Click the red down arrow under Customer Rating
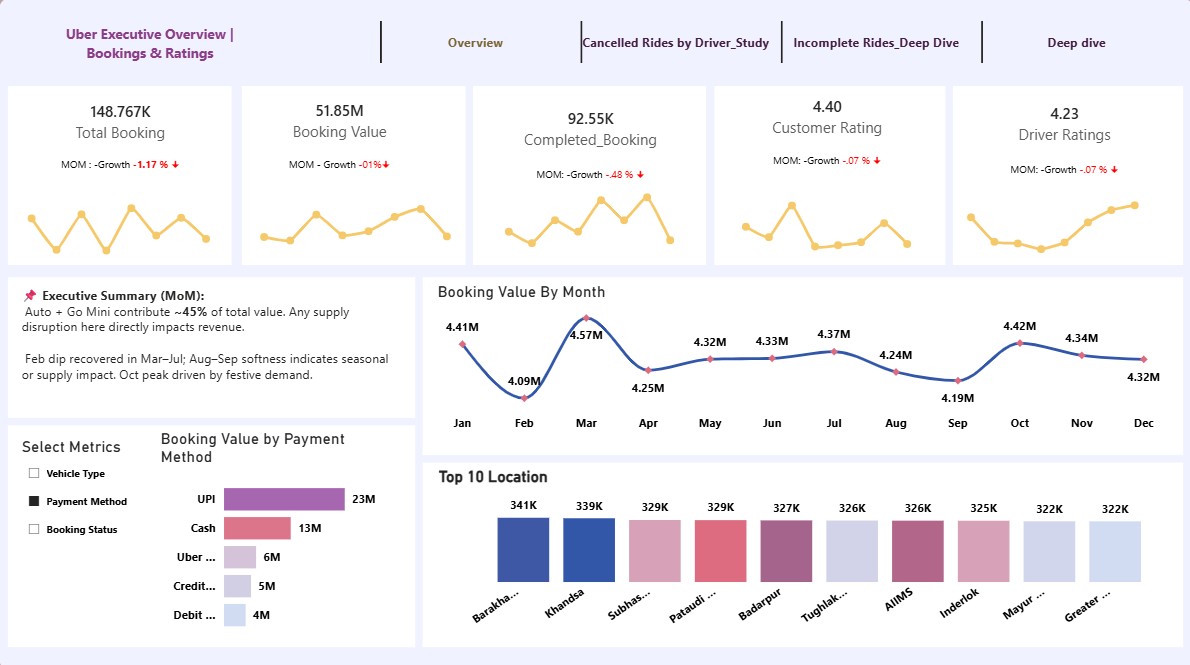 point(877,161)
